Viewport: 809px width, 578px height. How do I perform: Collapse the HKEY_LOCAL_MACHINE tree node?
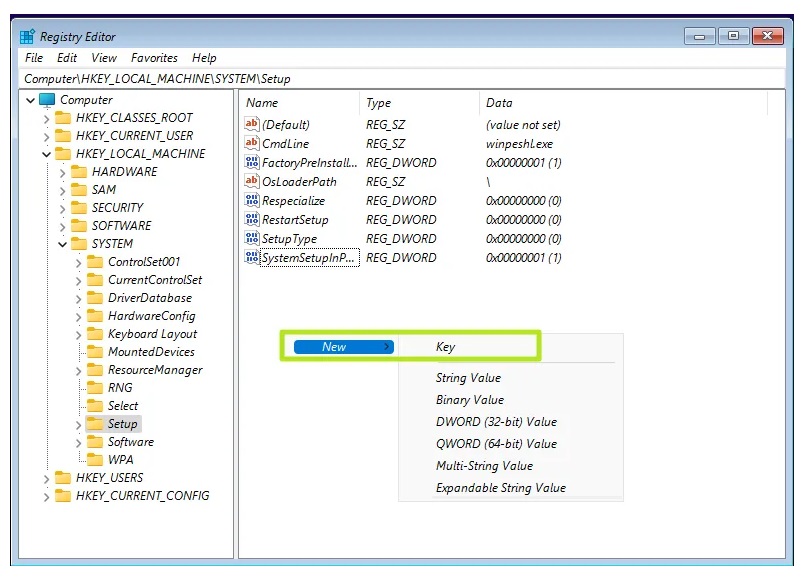[x=46, y=154]
